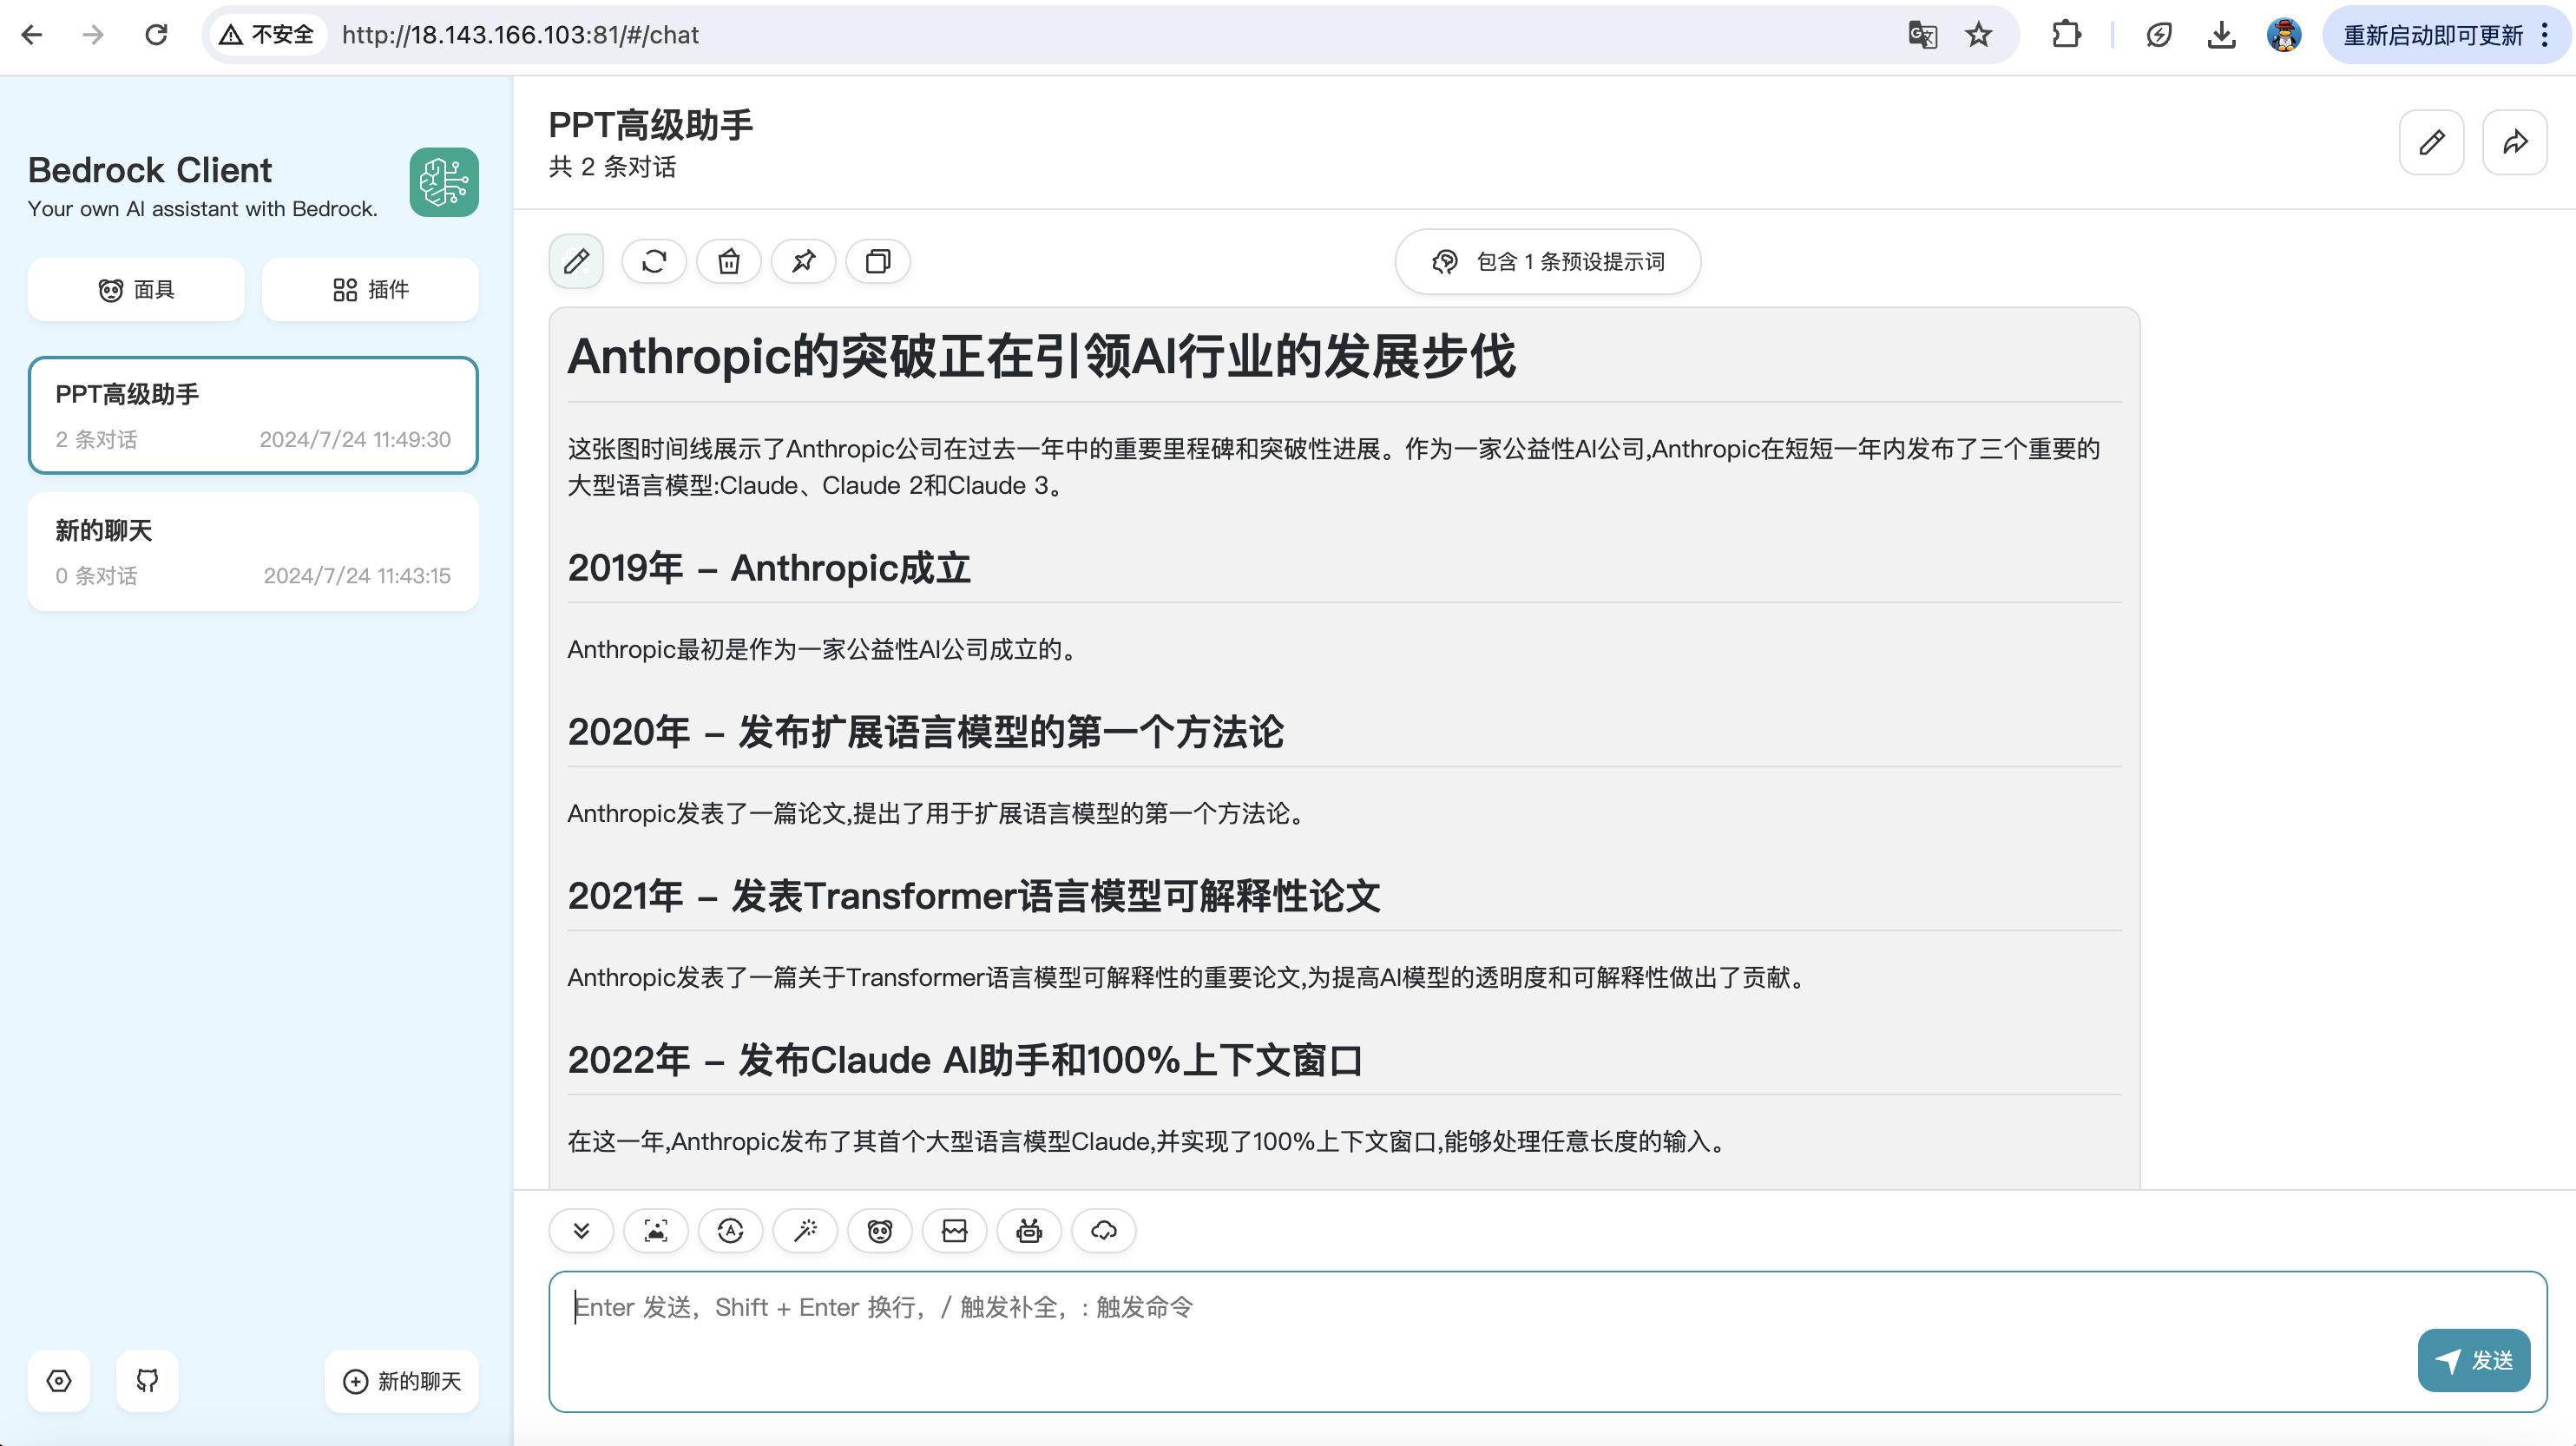Start a 新的聊天 from the sidebar button

click(x=402, y=1382)
